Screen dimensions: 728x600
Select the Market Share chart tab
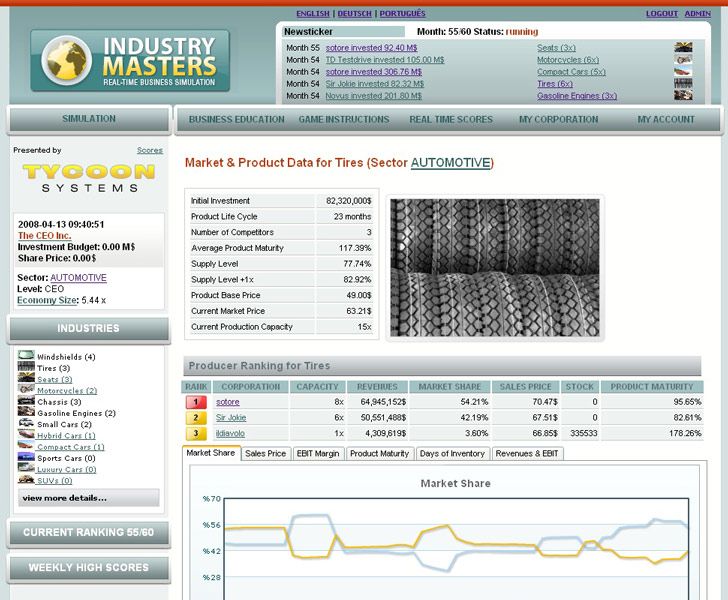(x=211, y=453)
